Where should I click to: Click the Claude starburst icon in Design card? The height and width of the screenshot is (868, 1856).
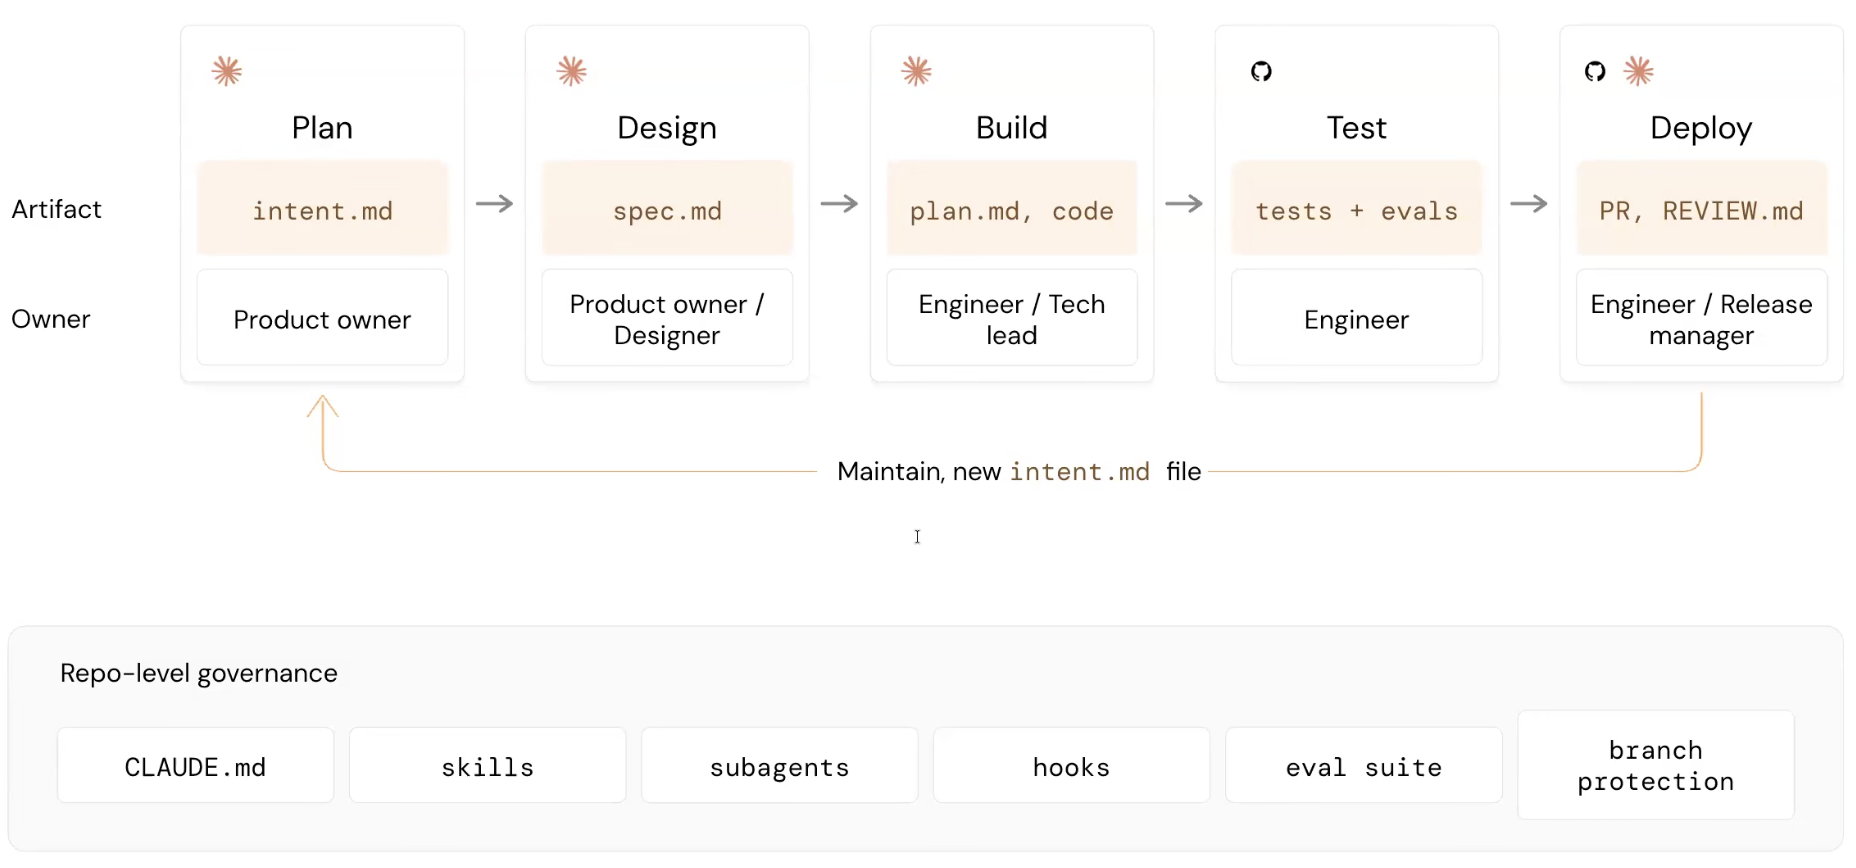572,71
